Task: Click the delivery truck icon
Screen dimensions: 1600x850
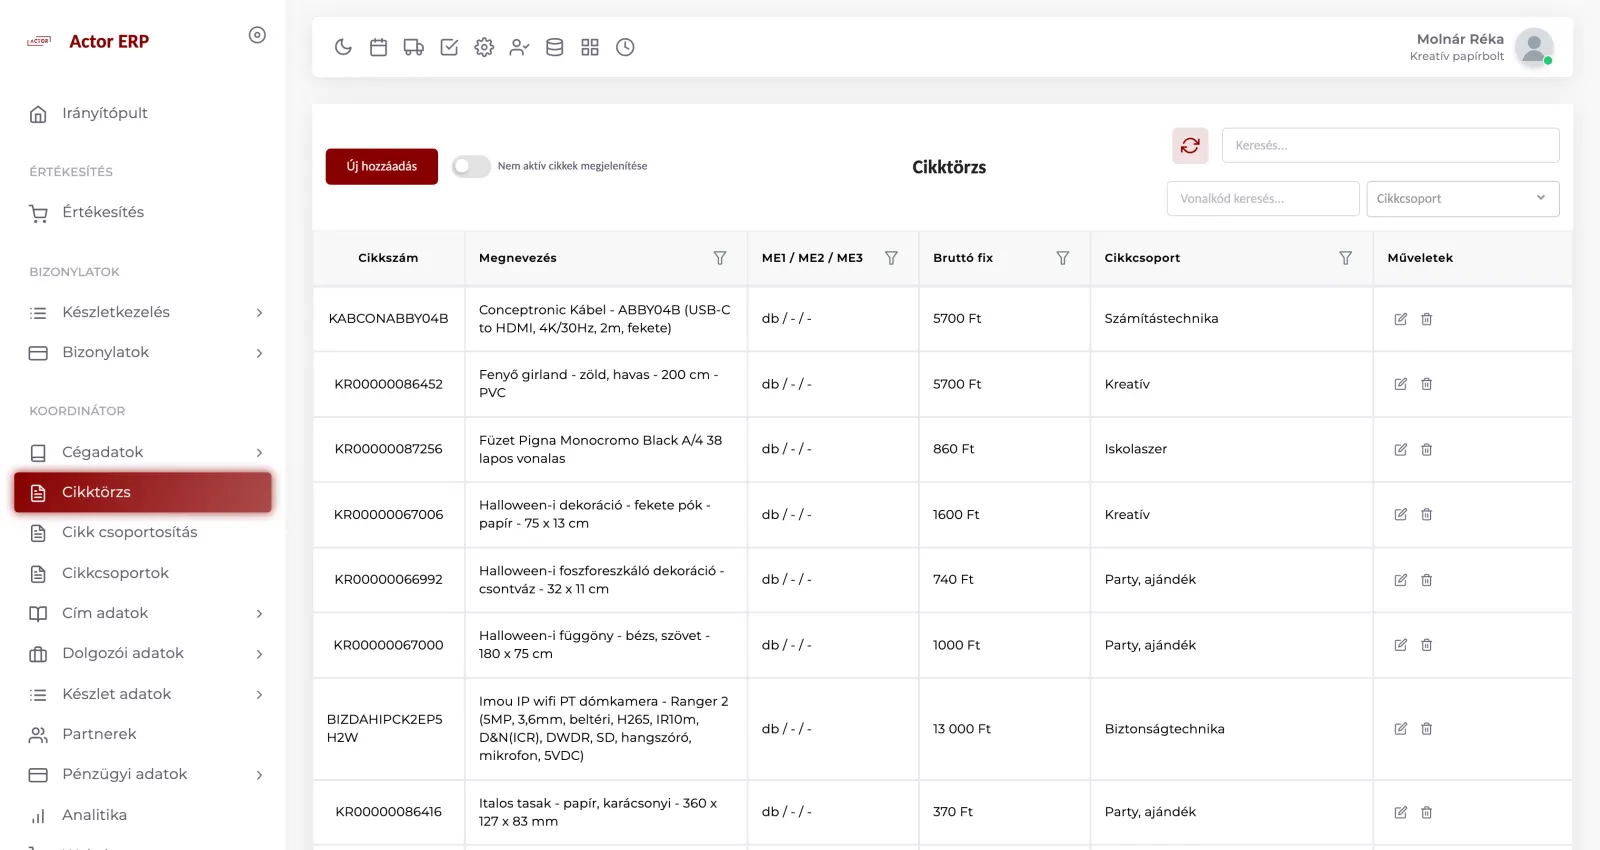Action: point(414,47)
